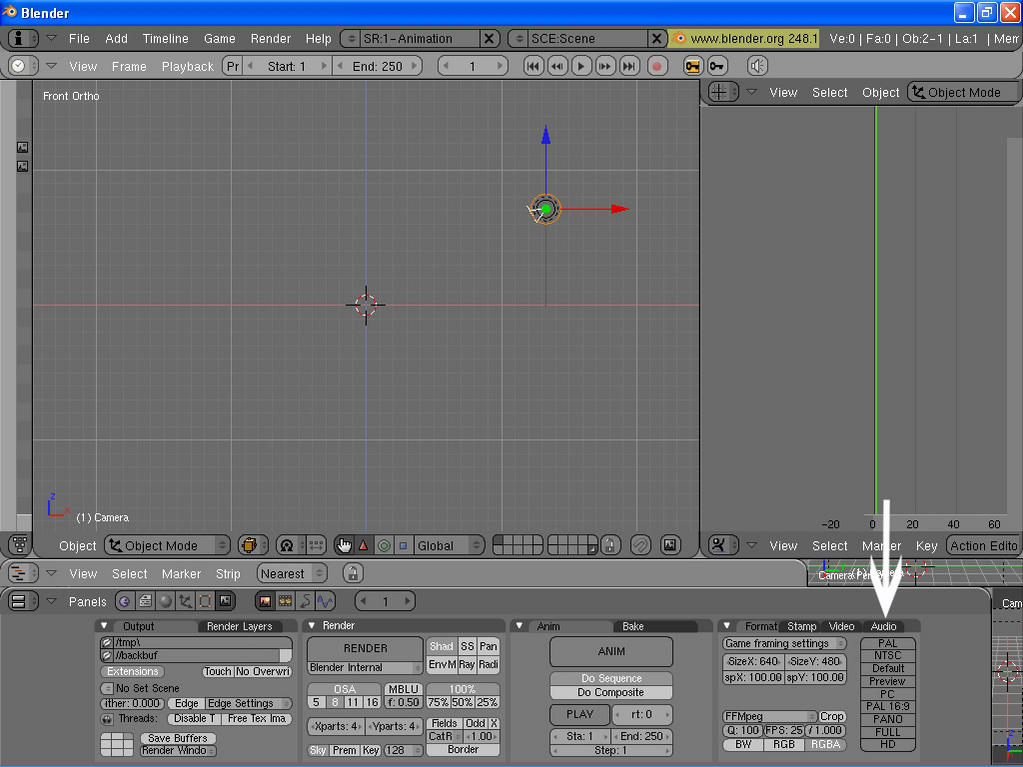This screenshot has width=1023, height=767.
Task: Toggle Fields rendering option
Action: pyautogui.click(x=444, y=723)
